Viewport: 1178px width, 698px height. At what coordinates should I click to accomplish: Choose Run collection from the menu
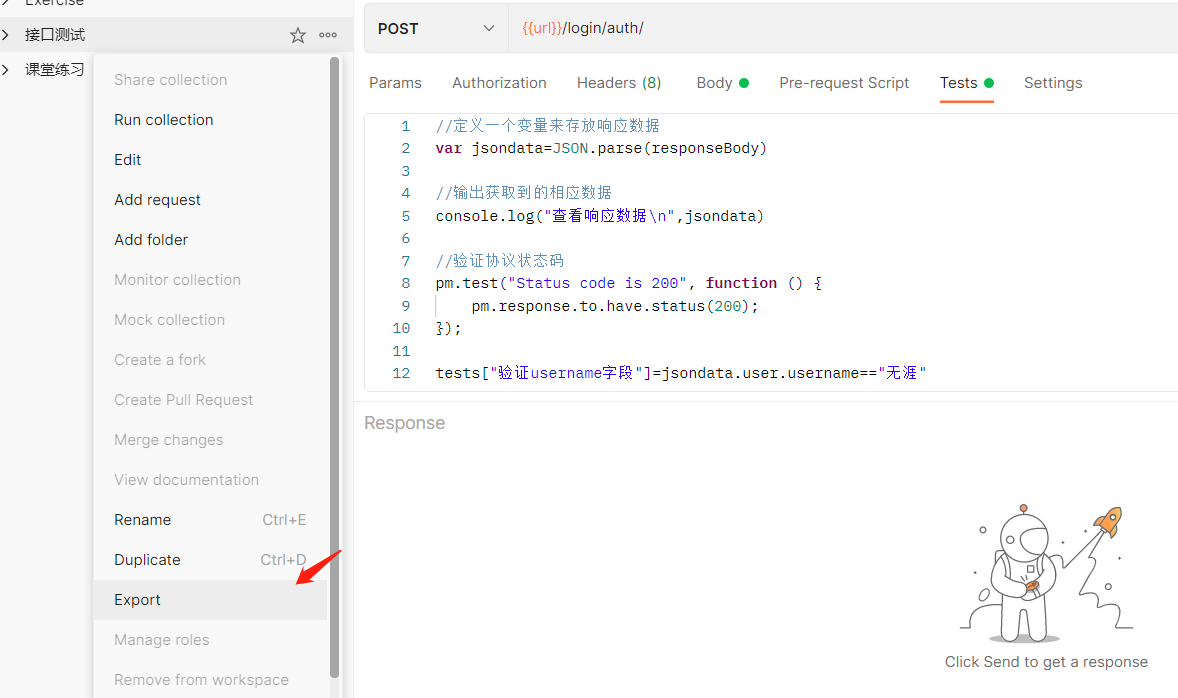click(210, 119)
